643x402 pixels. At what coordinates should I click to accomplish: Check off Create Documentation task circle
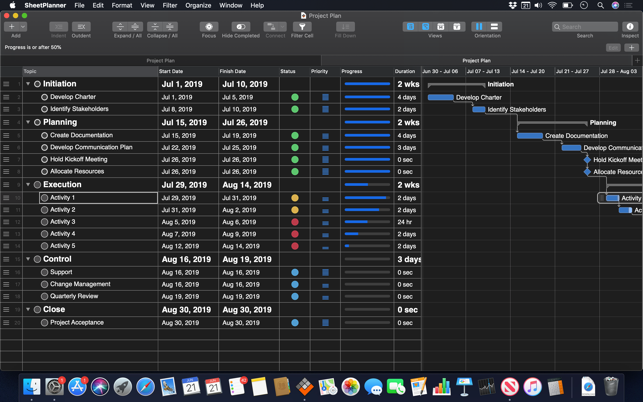coord(45,135)
